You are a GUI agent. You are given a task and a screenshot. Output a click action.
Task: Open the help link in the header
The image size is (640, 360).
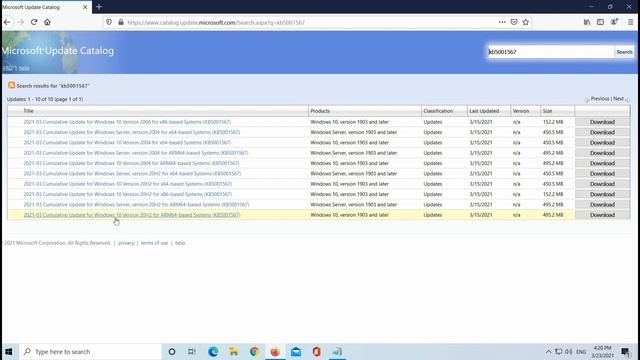(x=24, y=68)
